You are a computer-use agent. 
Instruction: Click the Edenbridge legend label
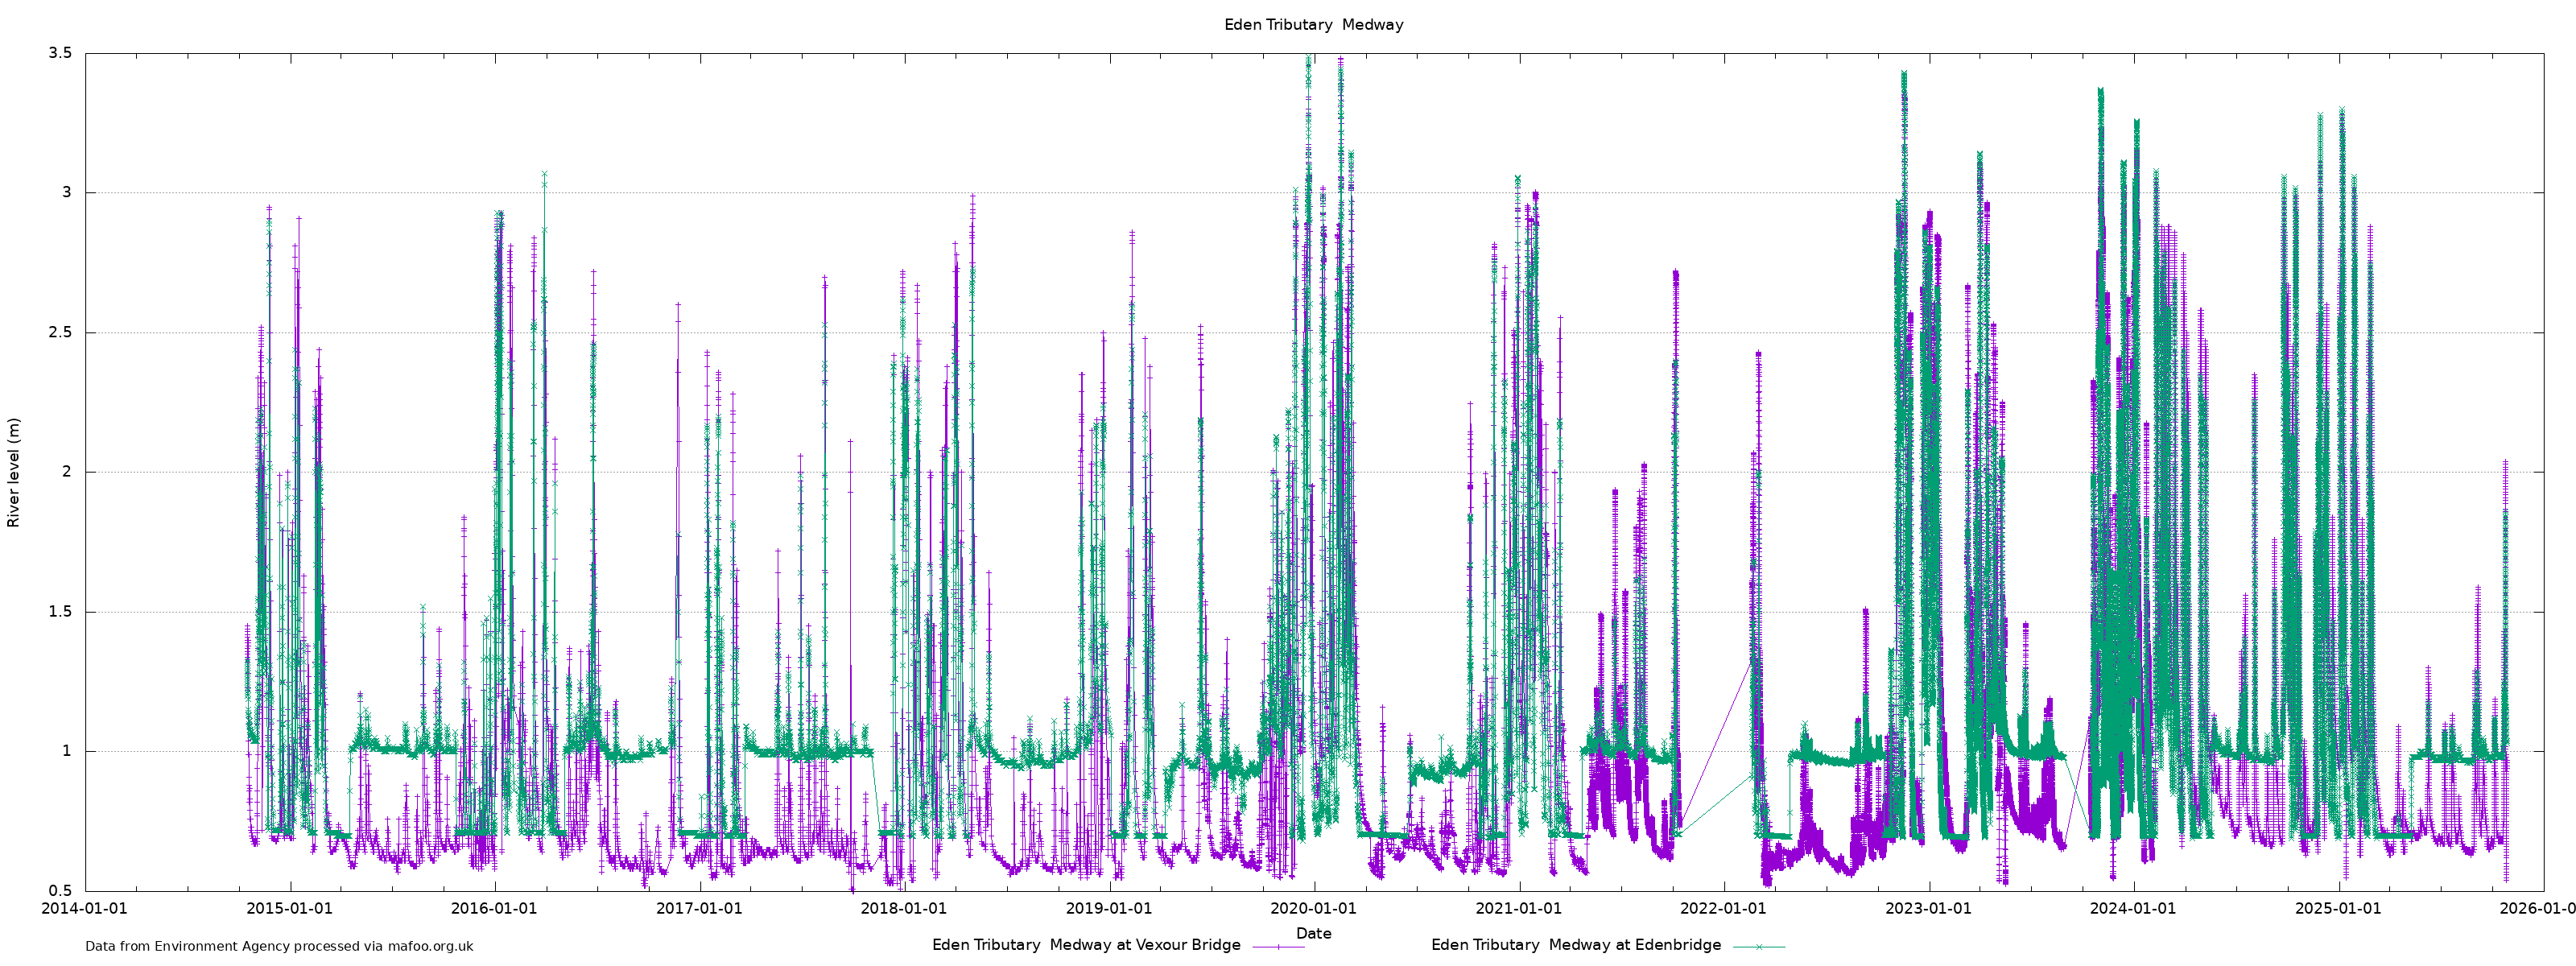[1575, 945]
